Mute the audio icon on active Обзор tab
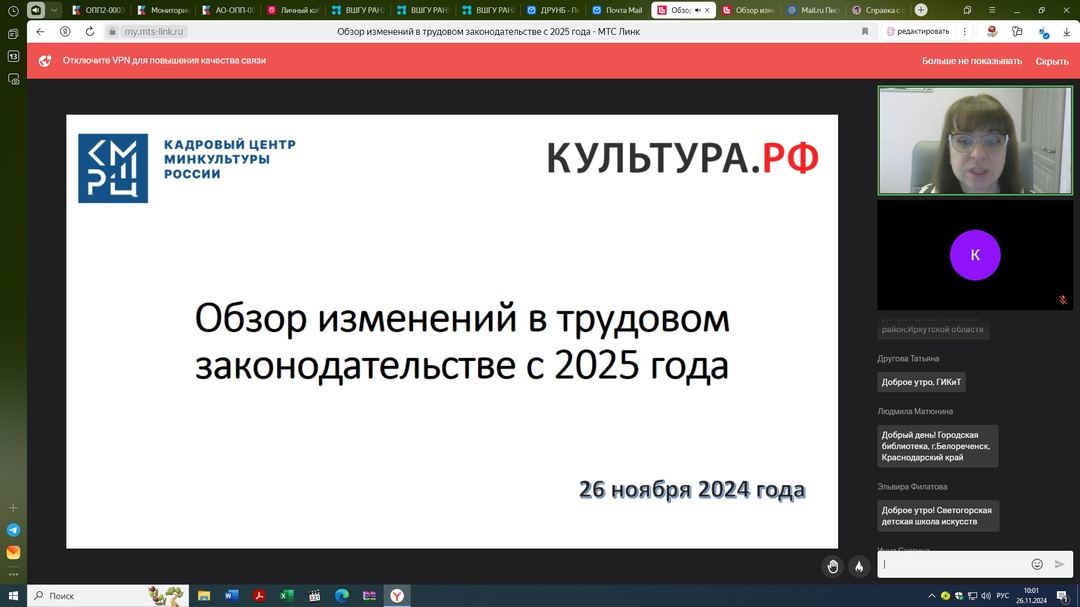This screenshot has height=607, width=1080. pyautogui.click(x=697, y=10)
